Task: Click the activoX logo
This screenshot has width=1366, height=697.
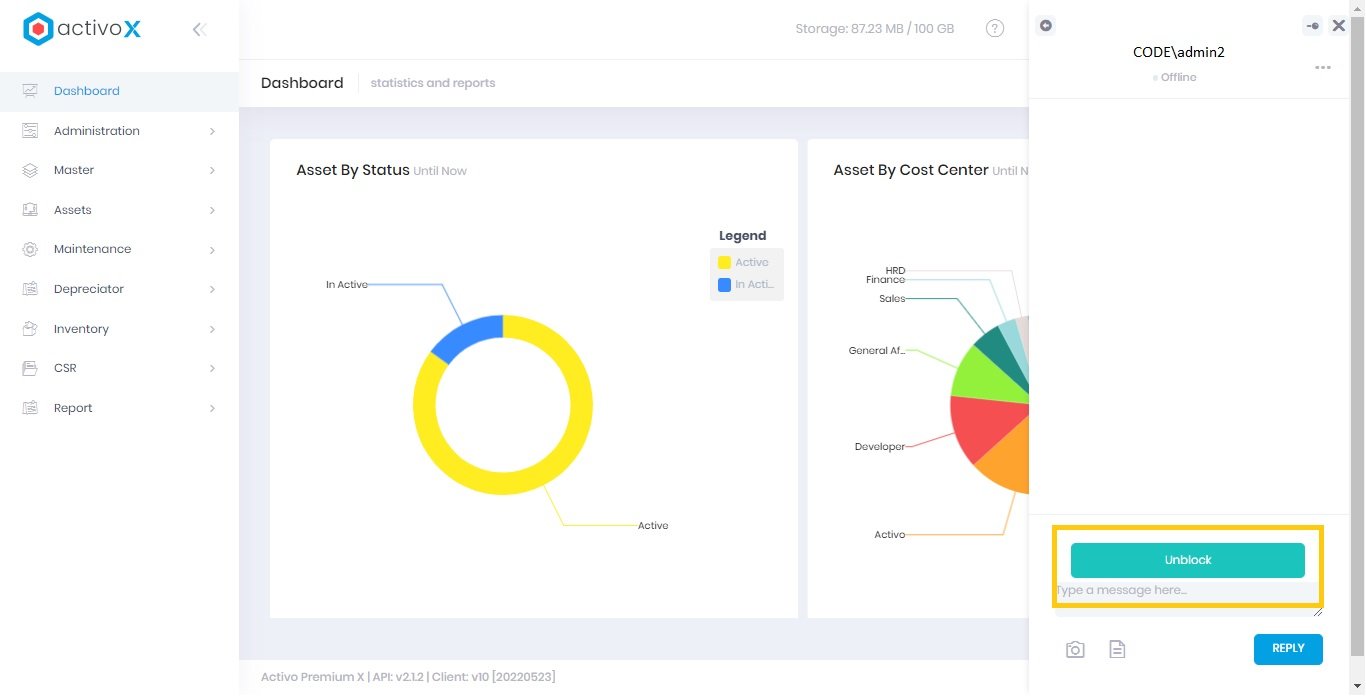Action: tap(82, 29)
